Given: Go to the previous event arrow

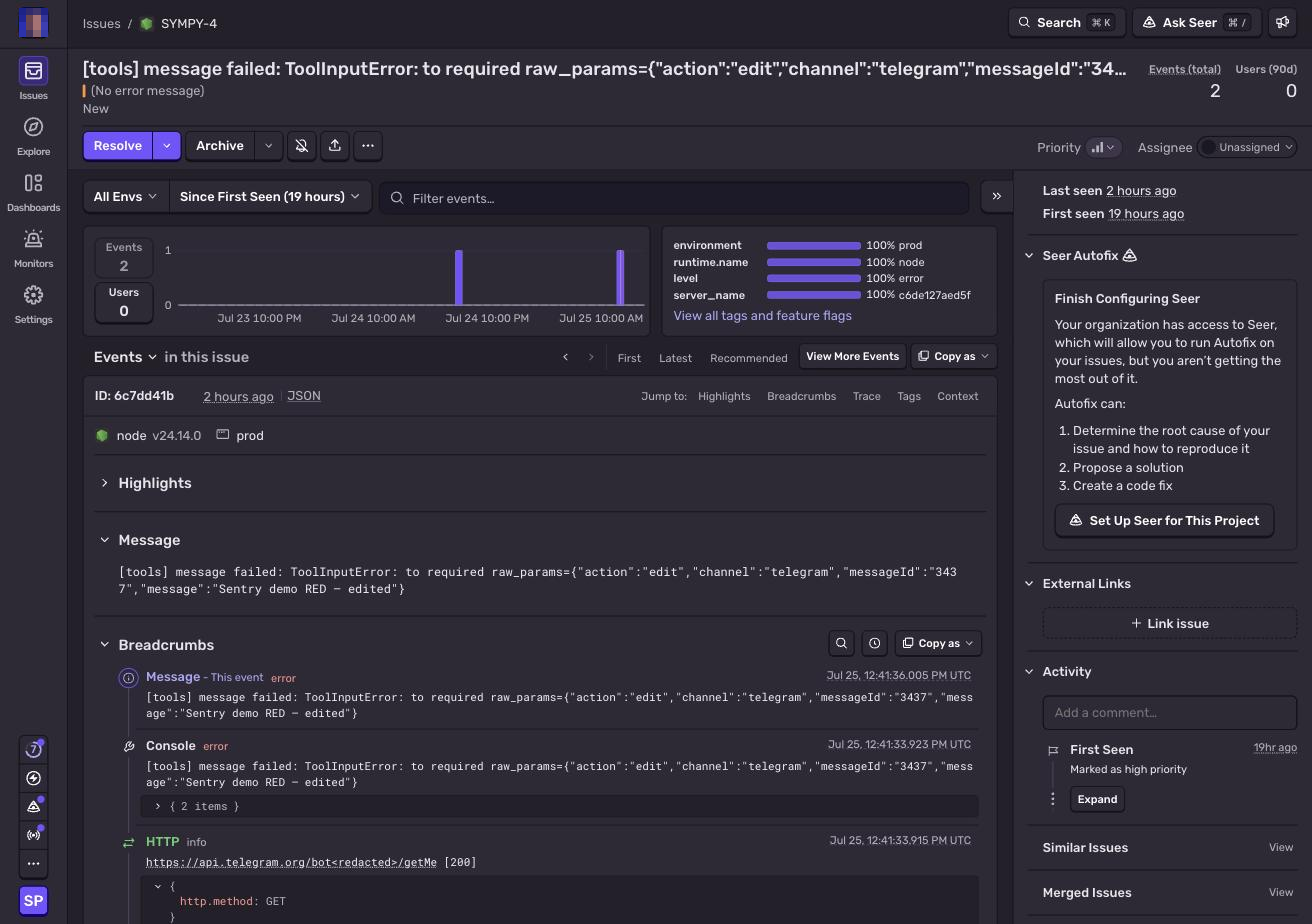Looking at the screenshot, I should (x=565, y=357).
